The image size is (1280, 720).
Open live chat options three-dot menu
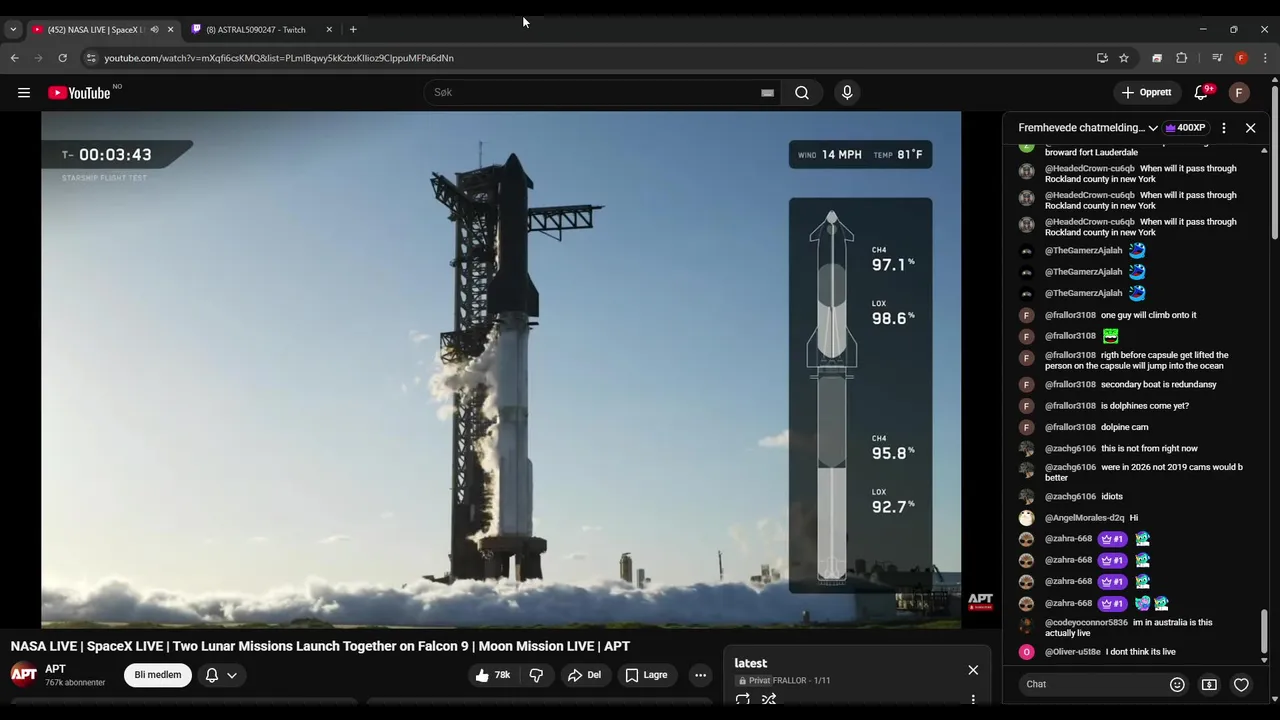coord(1224,128)
